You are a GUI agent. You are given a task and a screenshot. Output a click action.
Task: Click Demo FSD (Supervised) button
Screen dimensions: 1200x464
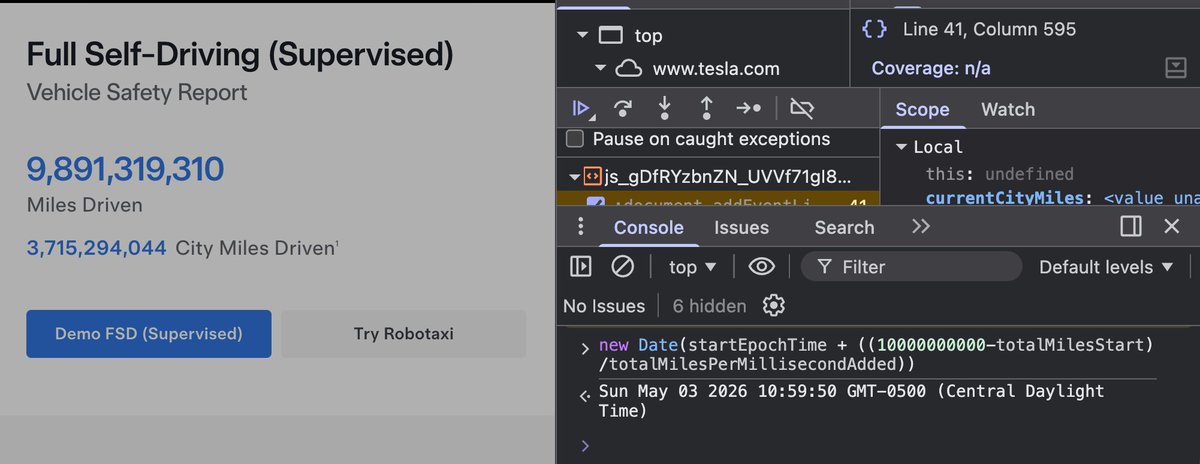click(x=149, y=333)
